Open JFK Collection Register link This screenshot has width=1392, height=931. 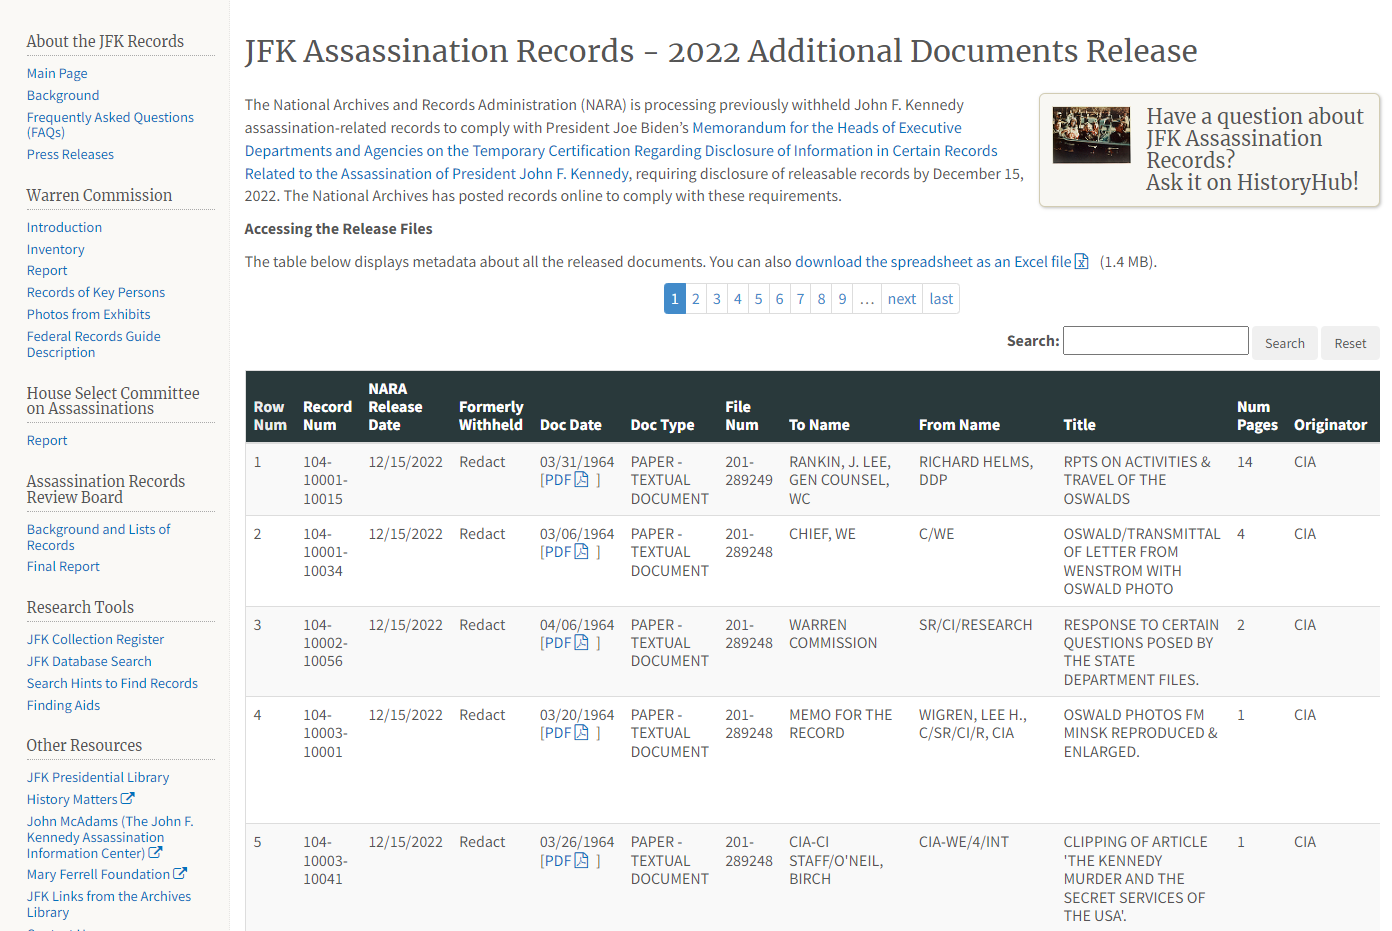point(95,639)
